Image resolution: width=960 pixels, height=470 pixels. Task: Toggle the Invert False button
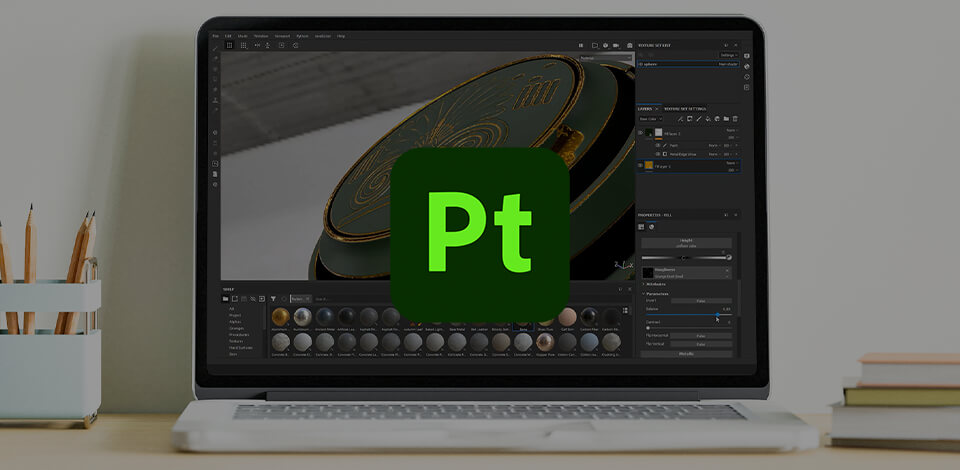[x=701, y=300]
